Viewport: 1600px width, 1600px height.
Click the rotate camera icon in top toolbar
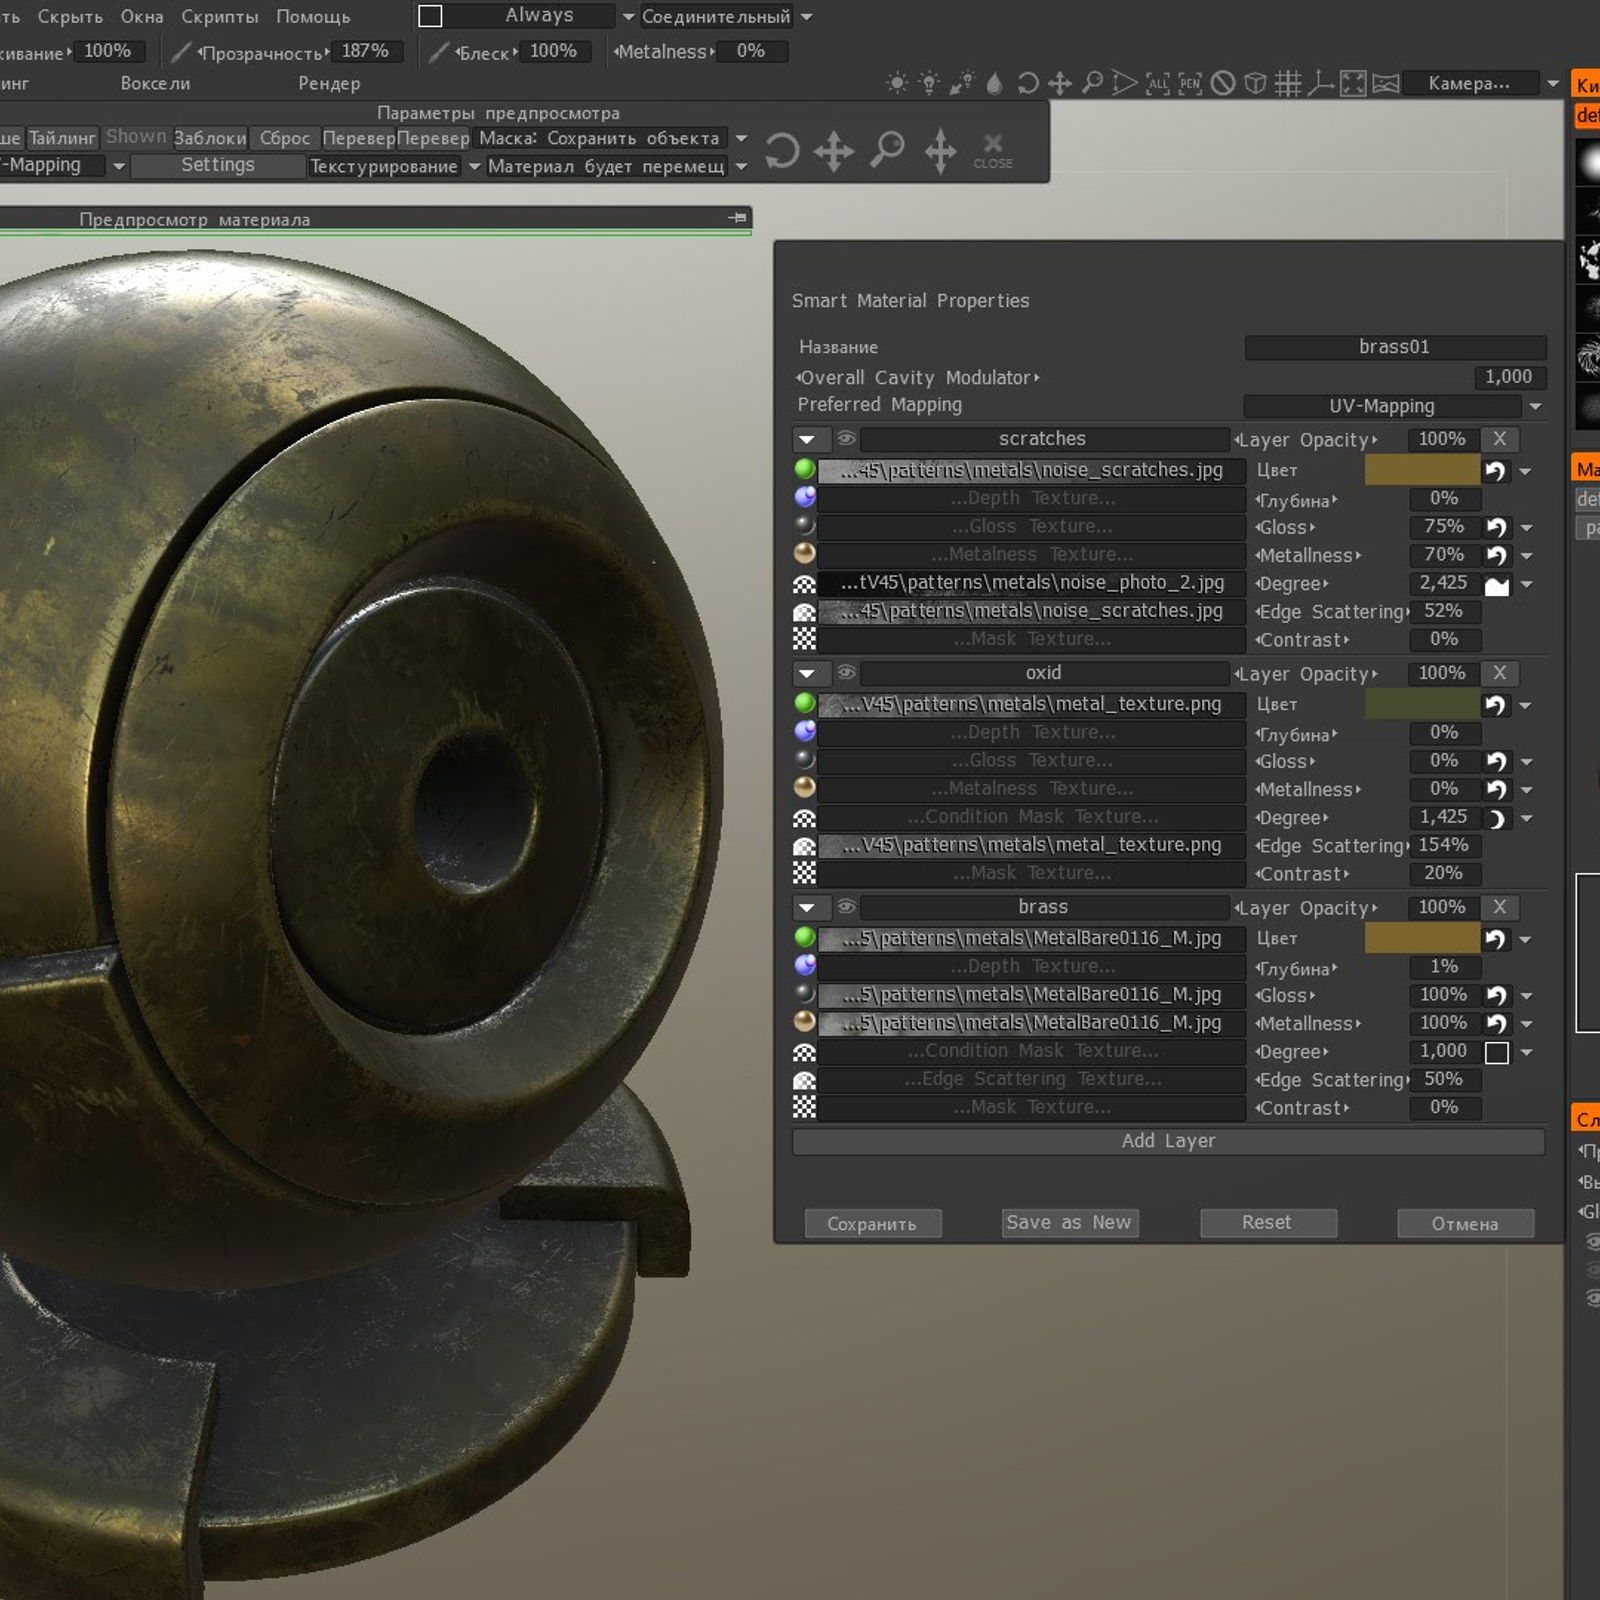(1027, 83)
